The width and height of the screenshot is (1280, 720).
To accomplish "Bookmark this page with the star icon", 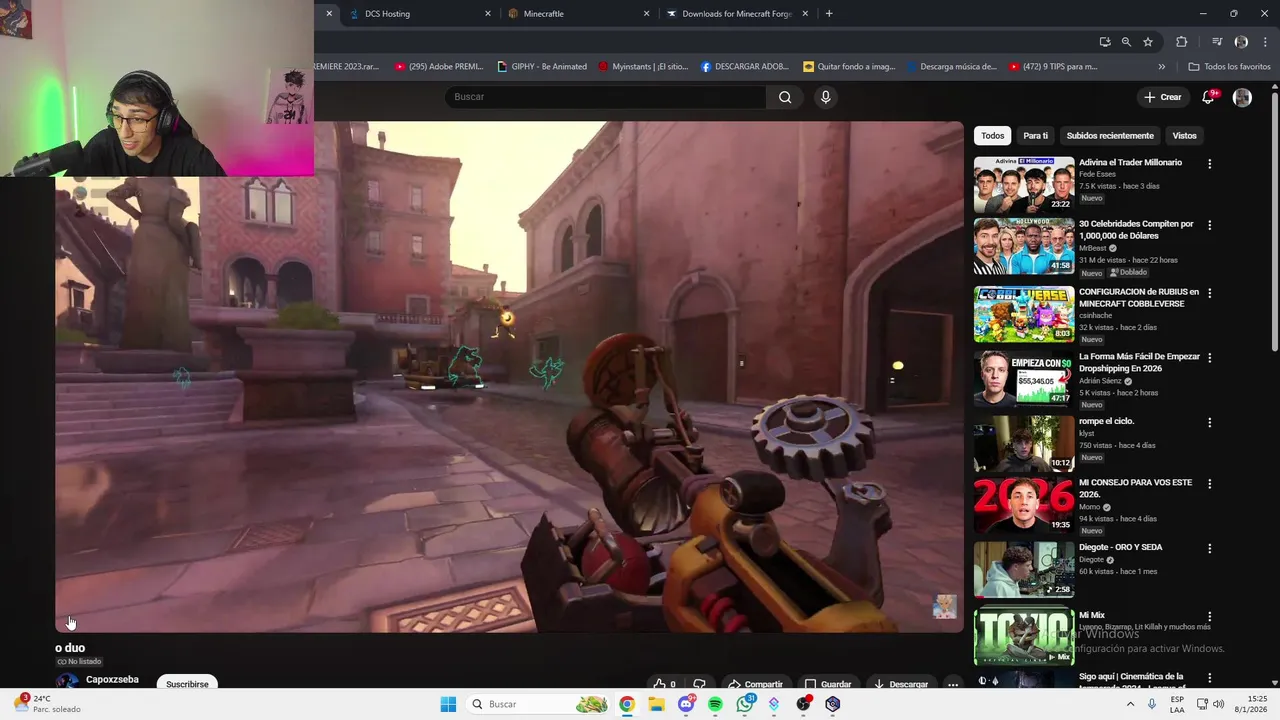I will point(1148,42).
